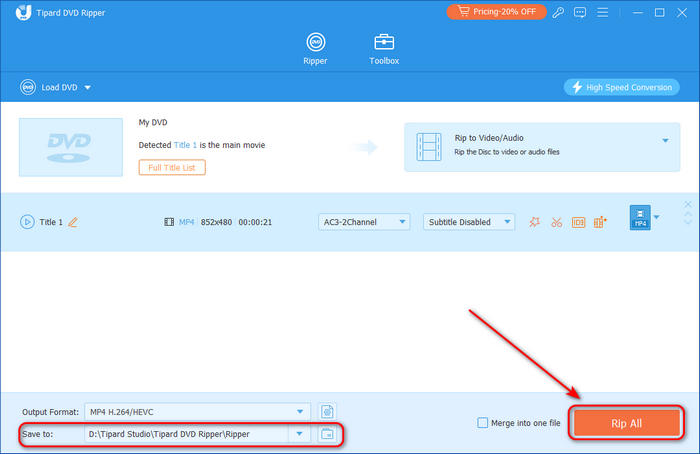This screenshot has width=700, height=454.
Task: Switch to the Ripper tab
Action: pyautogui.click(x=315, y=49)
